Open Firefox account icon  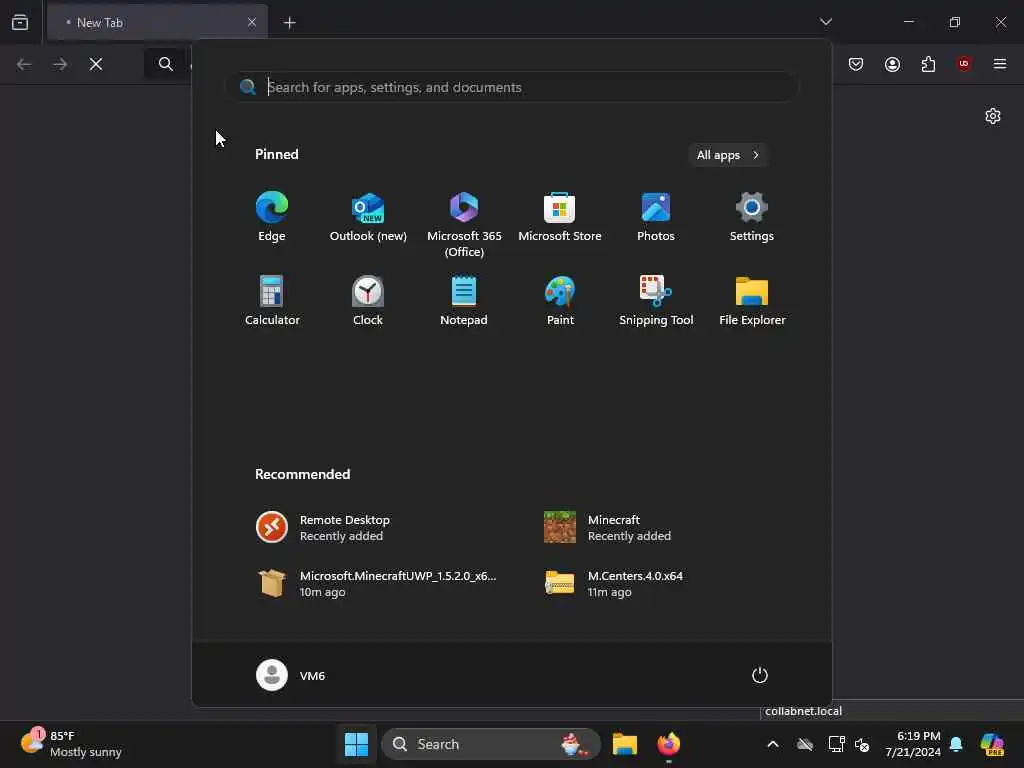coord(892,64)
